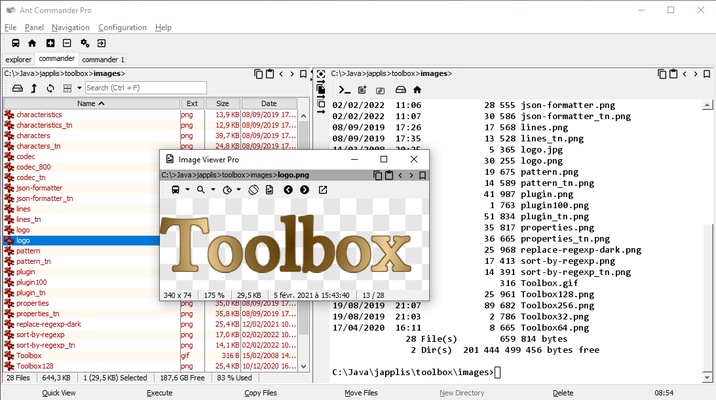Switch to the explorer tab
Image resolution: width=716 pixels, height=400 pixels.
tap(18, 59)
